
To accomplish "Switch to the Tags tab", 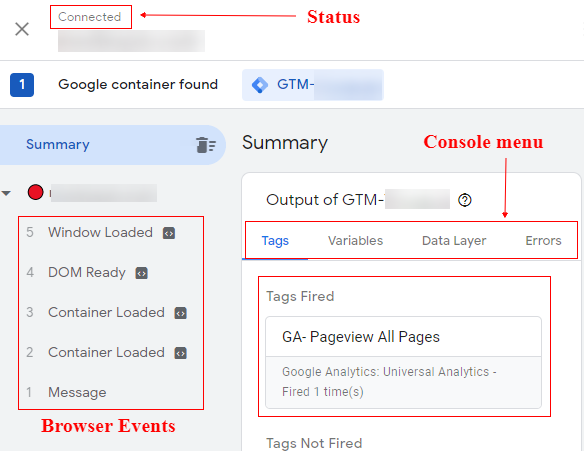I will [x=275, y=241].
